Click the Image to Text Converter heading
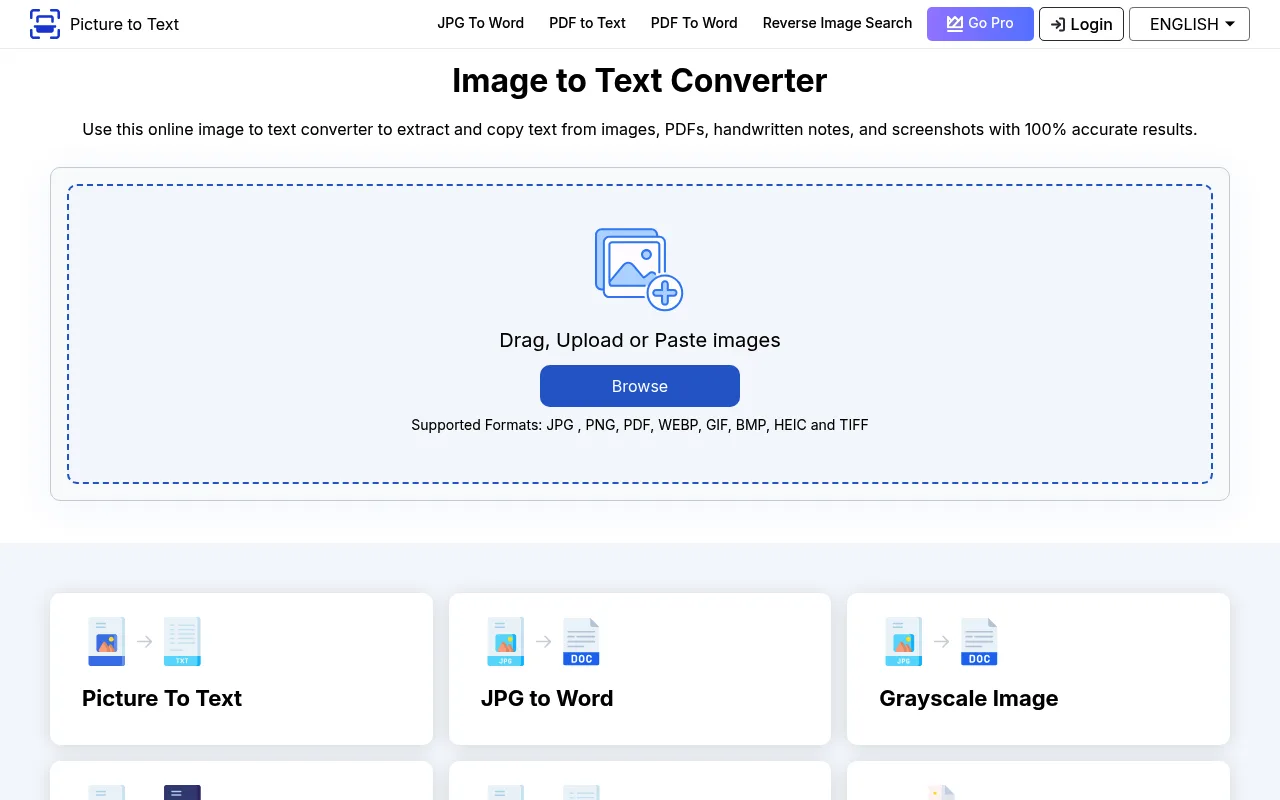 point(640,80)
